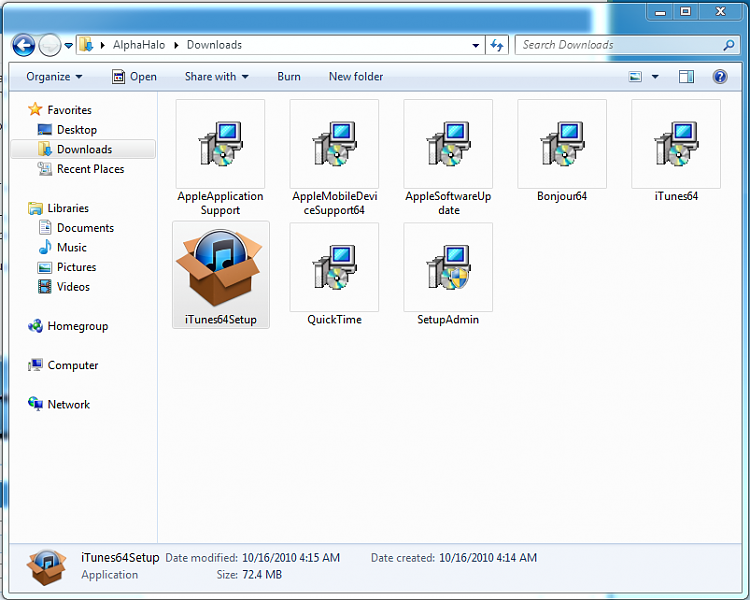Select the QuickTime installer icon
Screen dimensions: 750x600
(x=334, y=267)
